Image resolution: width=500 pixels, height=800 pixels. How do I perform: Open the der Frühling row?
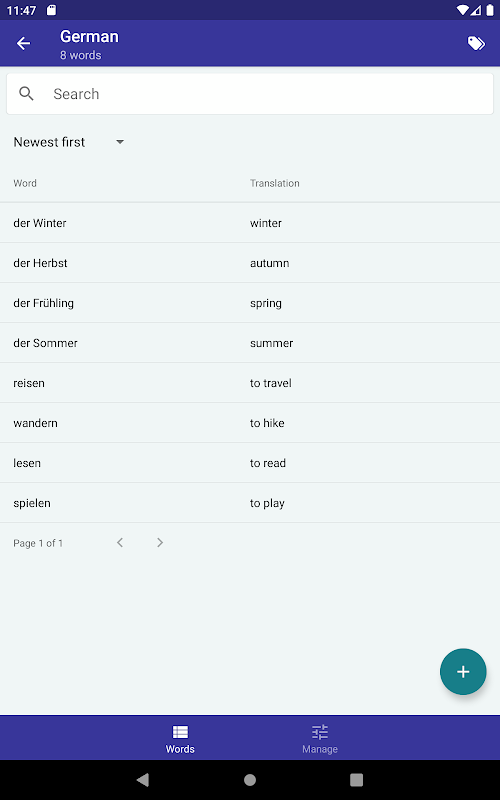pyautogui.click(x=250, y=303)
